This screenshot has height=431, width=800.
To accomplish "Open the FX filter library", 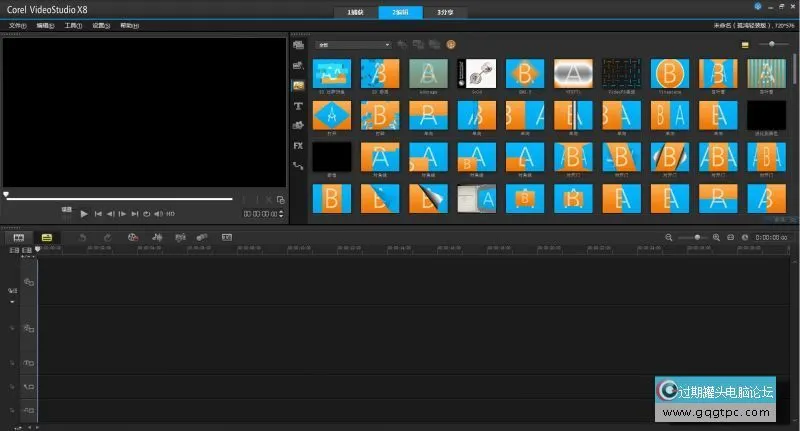I will click(x=298, y=145).
